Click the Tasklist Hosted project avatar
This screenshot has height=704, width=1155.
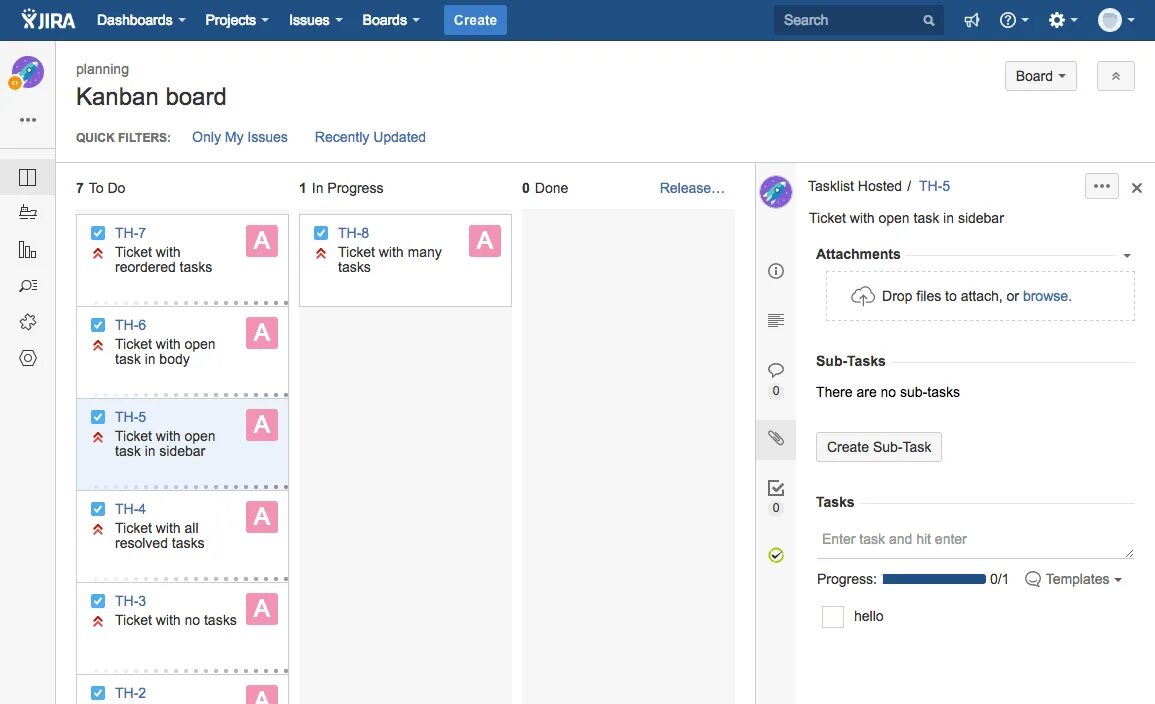[776, 192]
